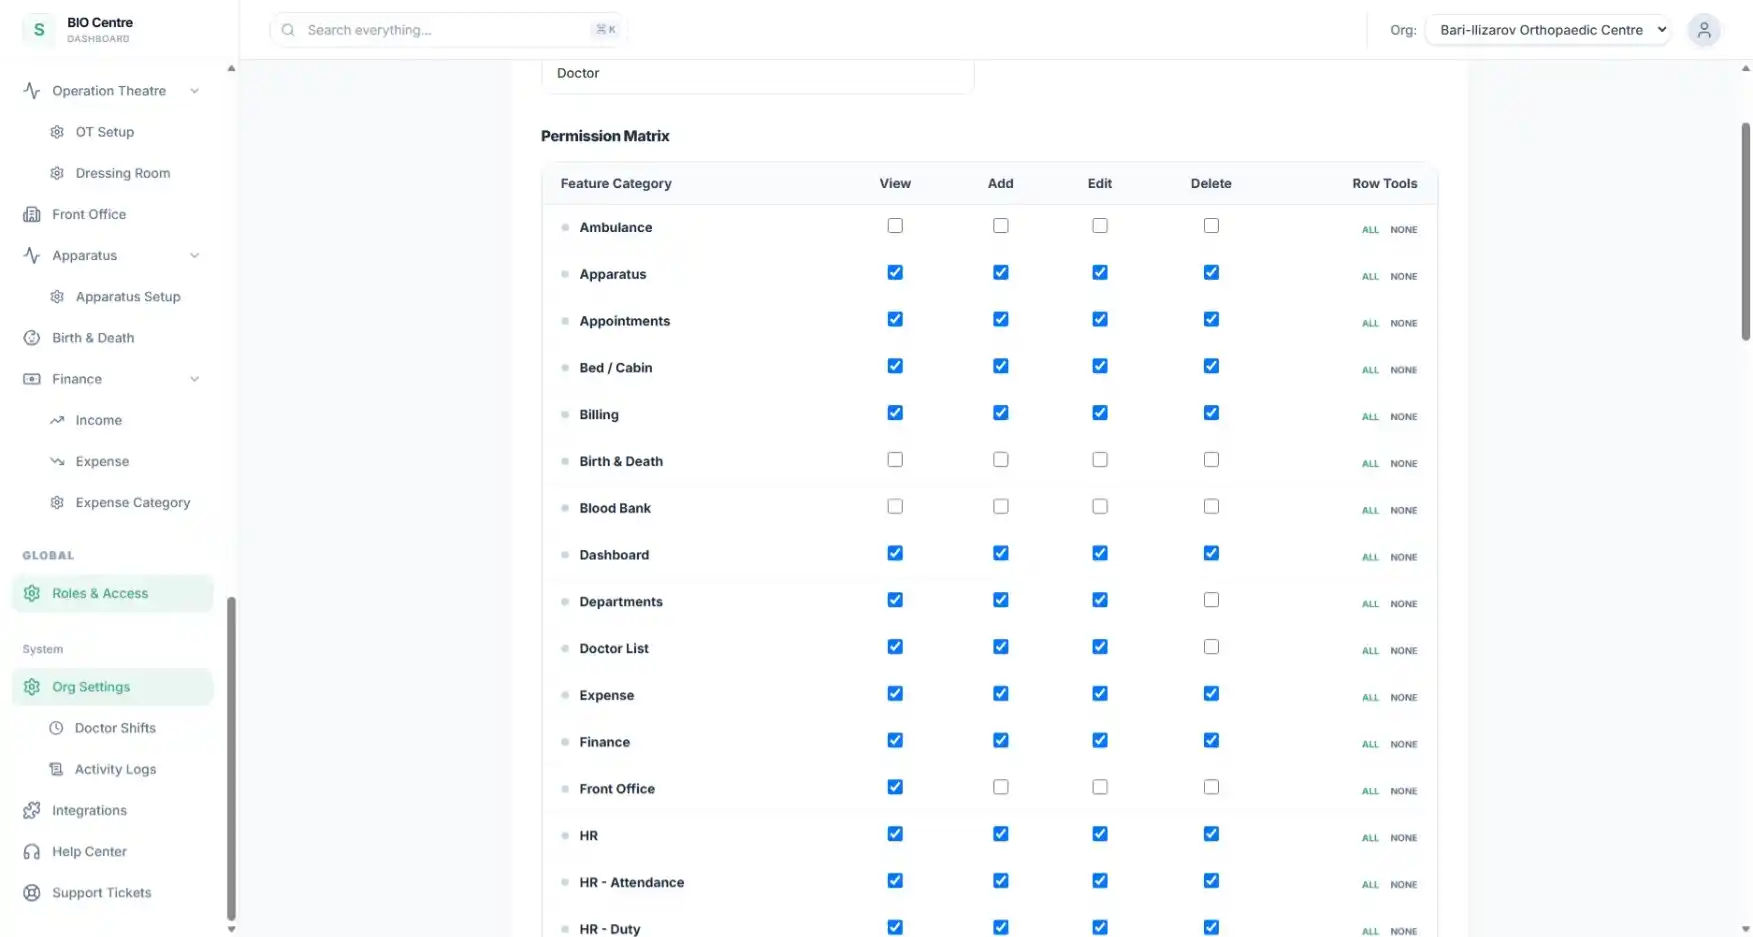Click NONE for the HR row

coord(1403,838)
